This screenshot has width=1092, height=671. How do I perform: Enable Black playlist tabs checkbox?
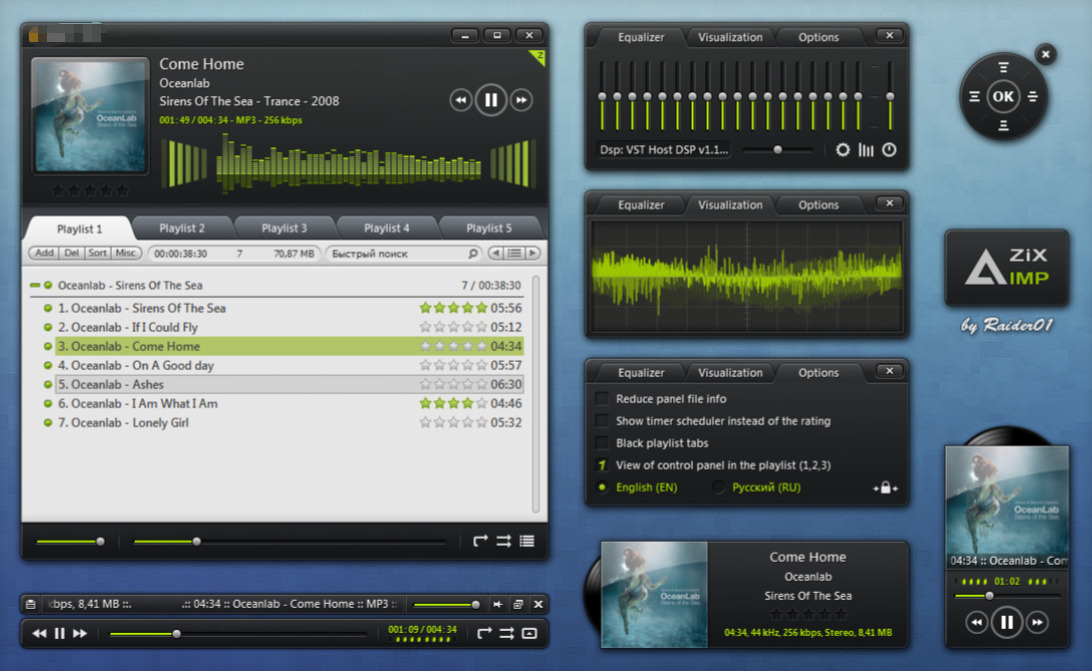coord(602,443)
